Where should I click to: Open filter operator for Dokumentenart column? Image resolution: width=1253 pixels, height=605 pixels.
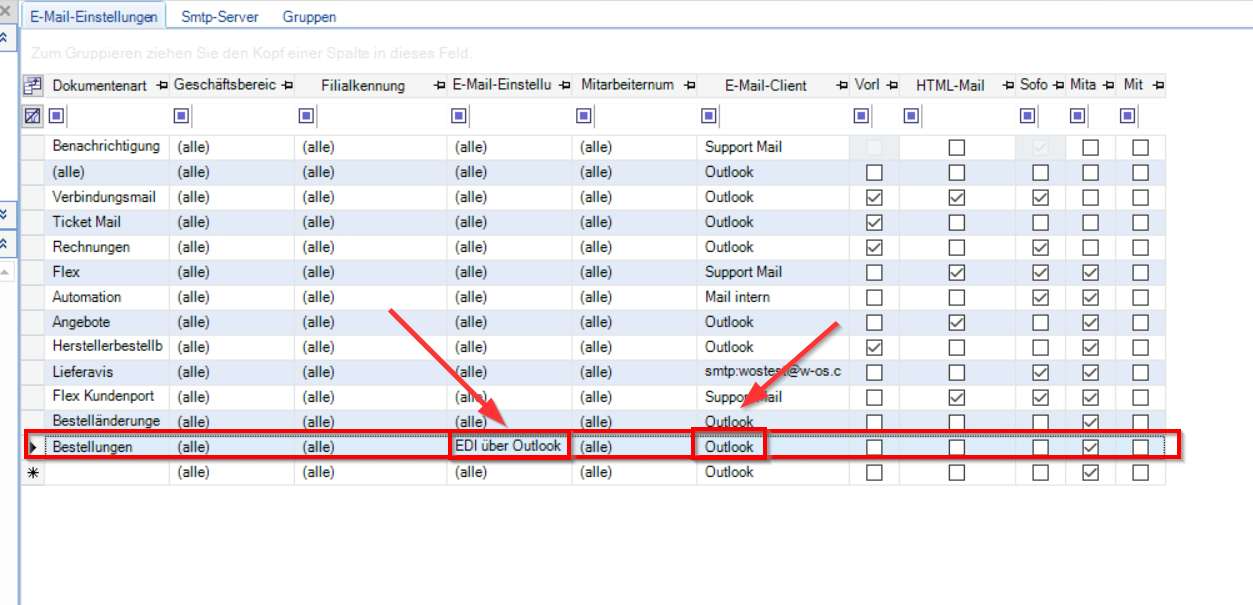pos(57,116)
